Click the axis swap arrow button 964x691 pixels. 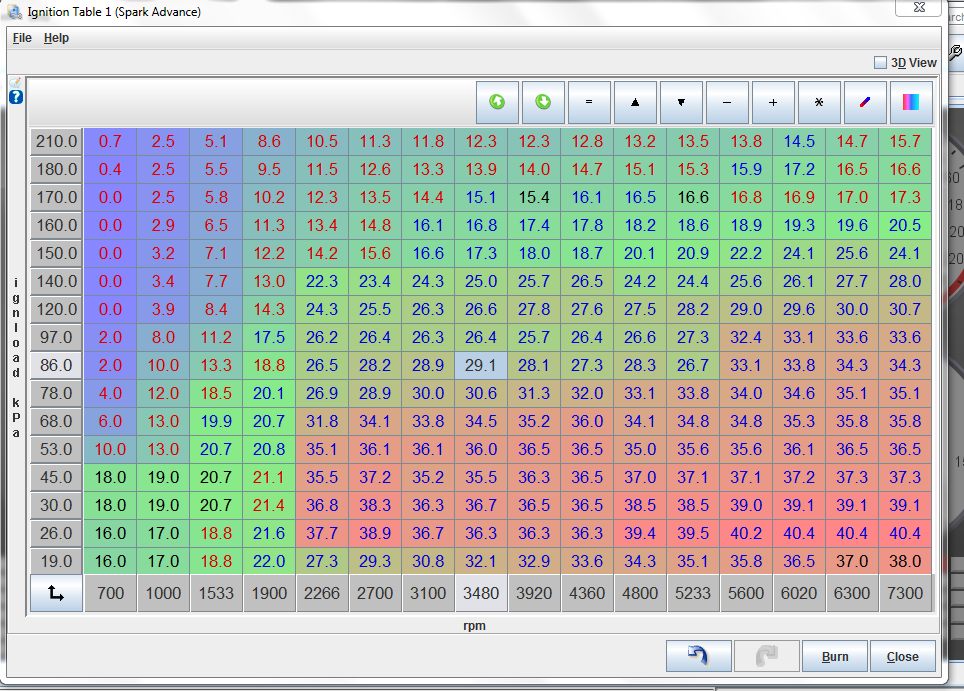pos(56,593)
